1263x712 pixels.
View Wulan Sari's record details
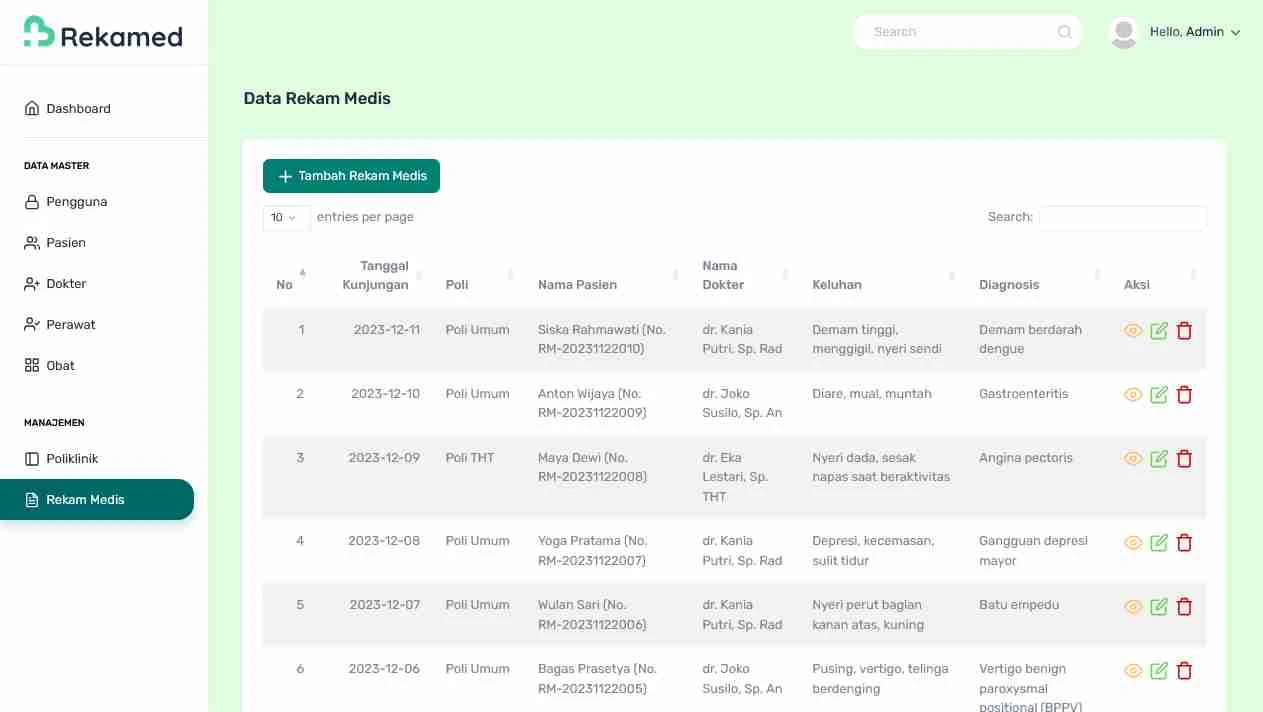tap(1133, 607)
